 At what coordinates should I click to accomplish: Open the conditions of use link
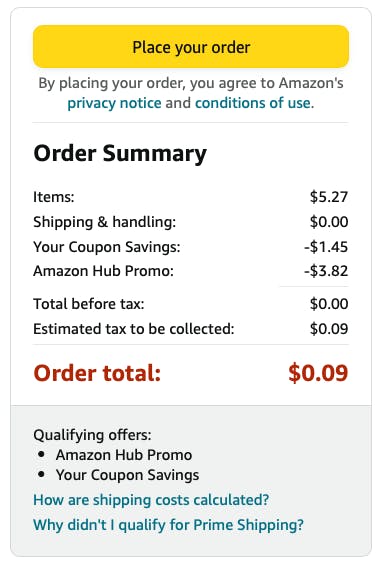coord(254,103)
